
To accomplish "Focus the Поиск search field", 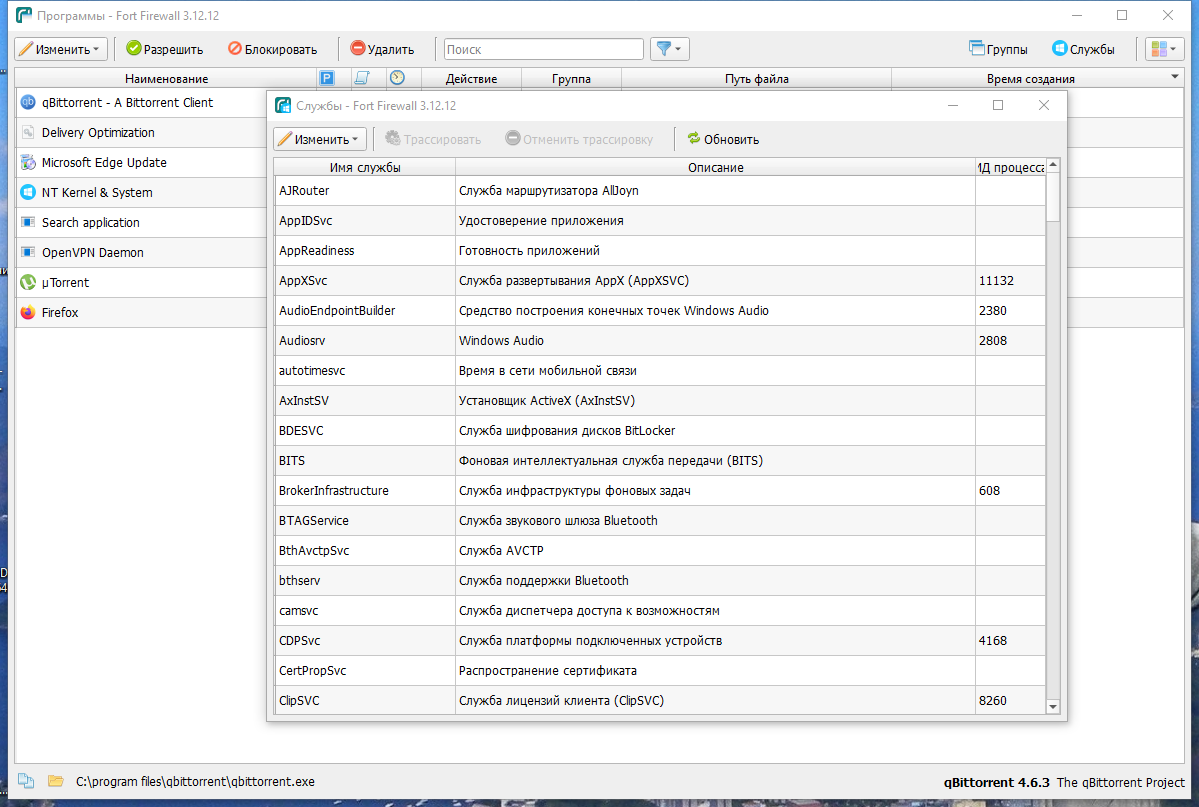I will pos(544,49).
